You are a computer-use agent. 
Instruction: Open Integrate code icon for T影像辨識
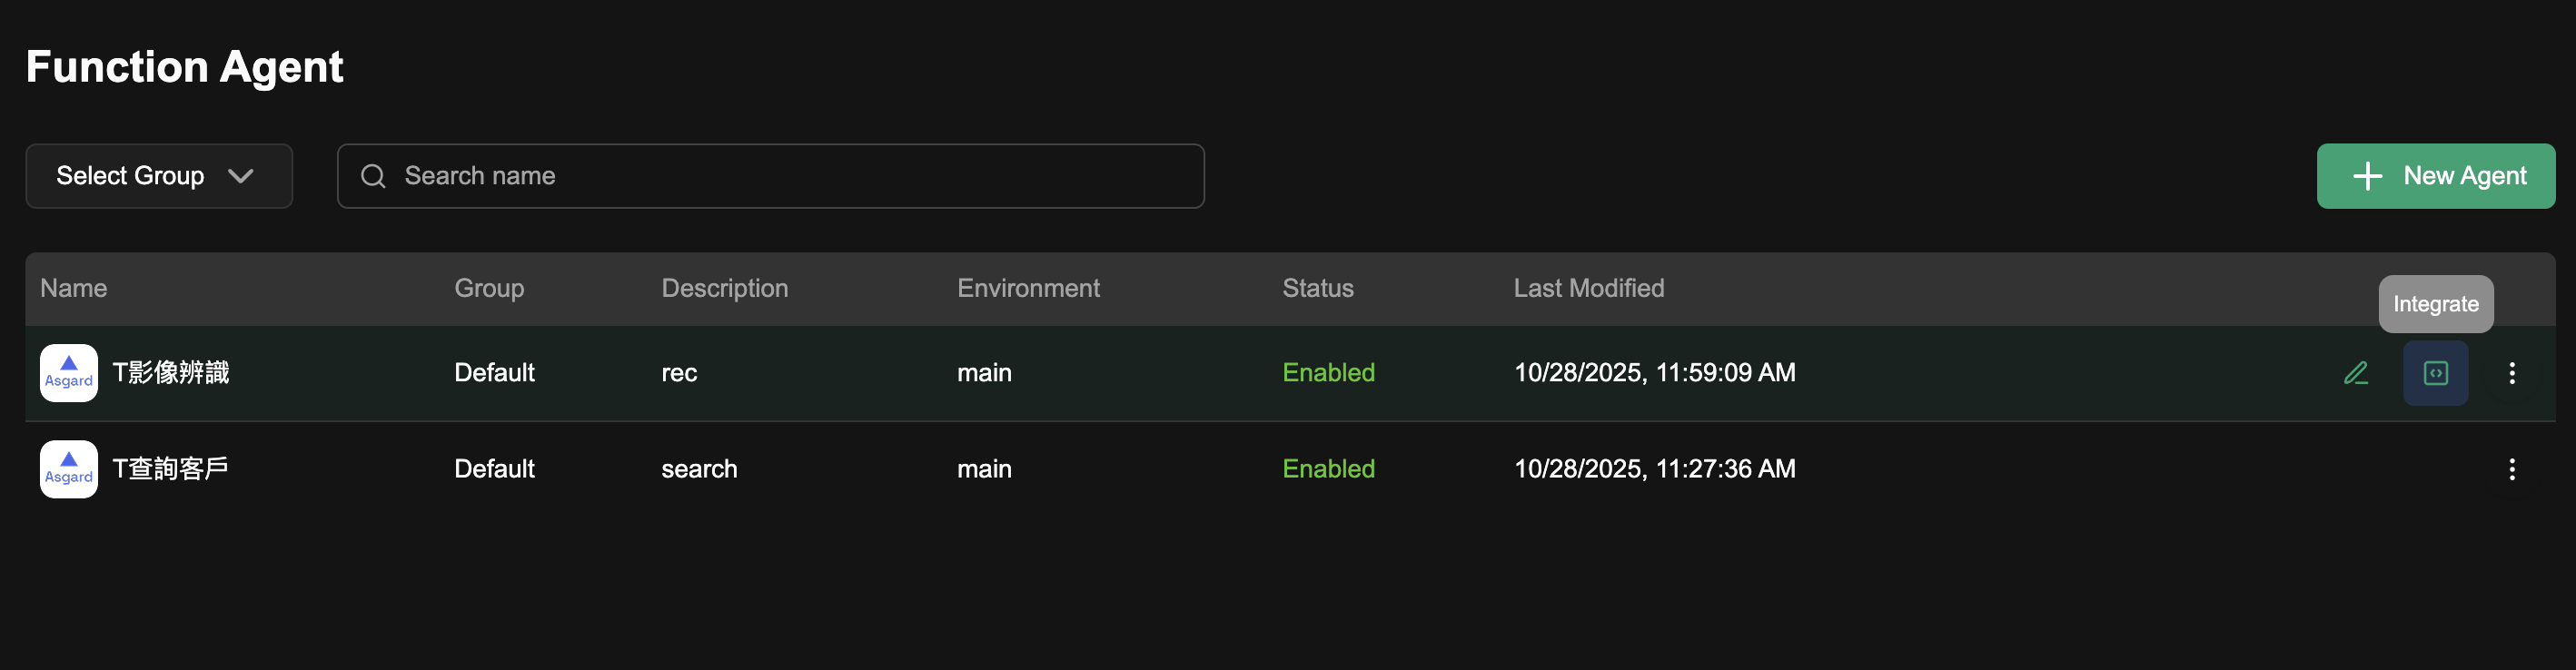[x=2435, y=373]
